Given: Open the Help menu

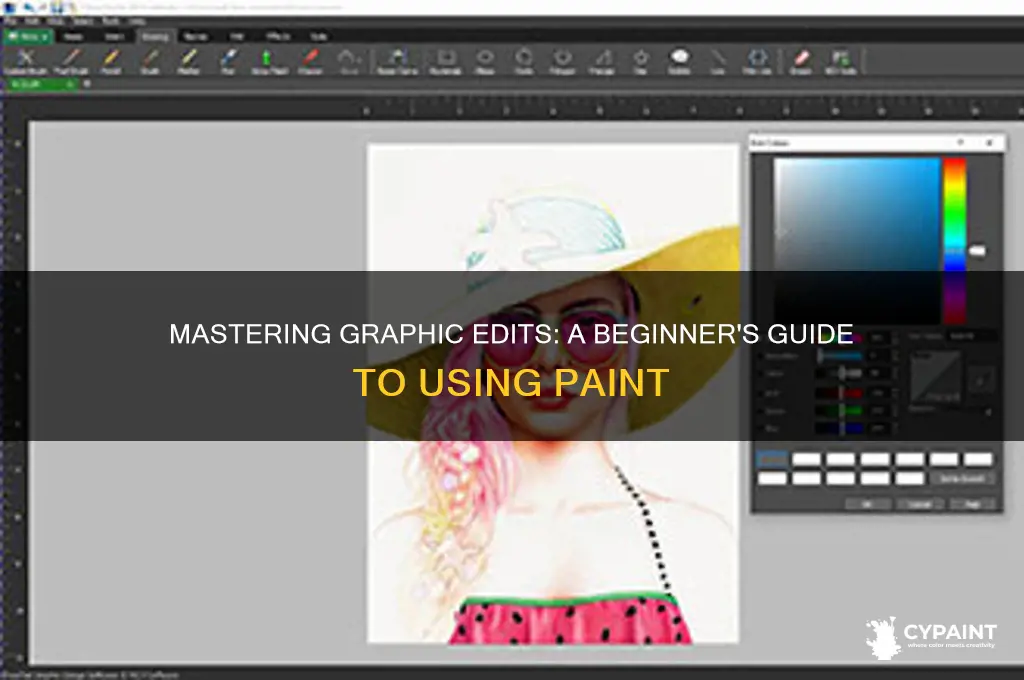Looking at the screenshot, I should point(136,21).
